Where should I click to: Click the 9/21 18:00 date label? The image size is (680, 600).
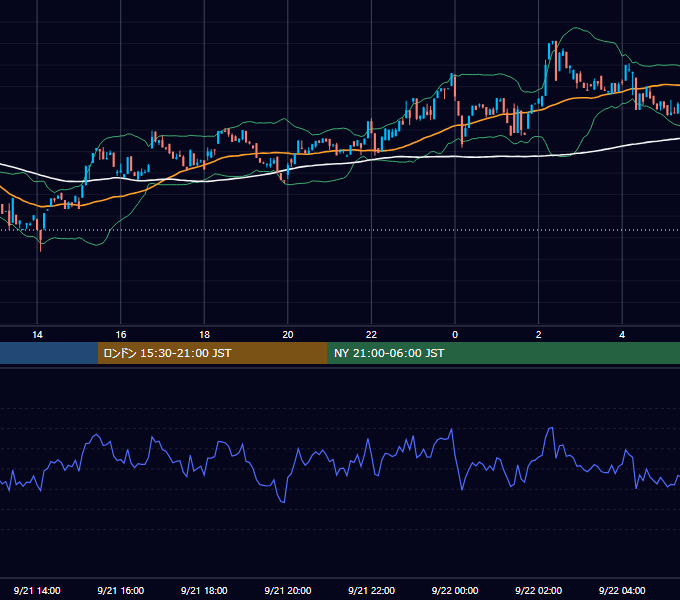click(x=204, y=590)
